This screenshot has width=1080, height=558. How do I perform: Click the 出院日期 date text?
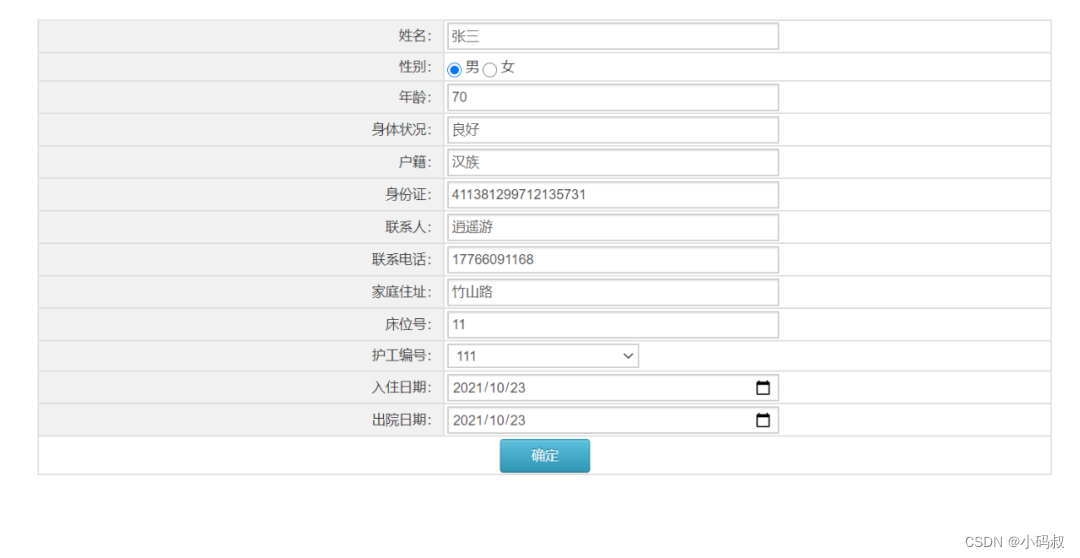[489, 420]
